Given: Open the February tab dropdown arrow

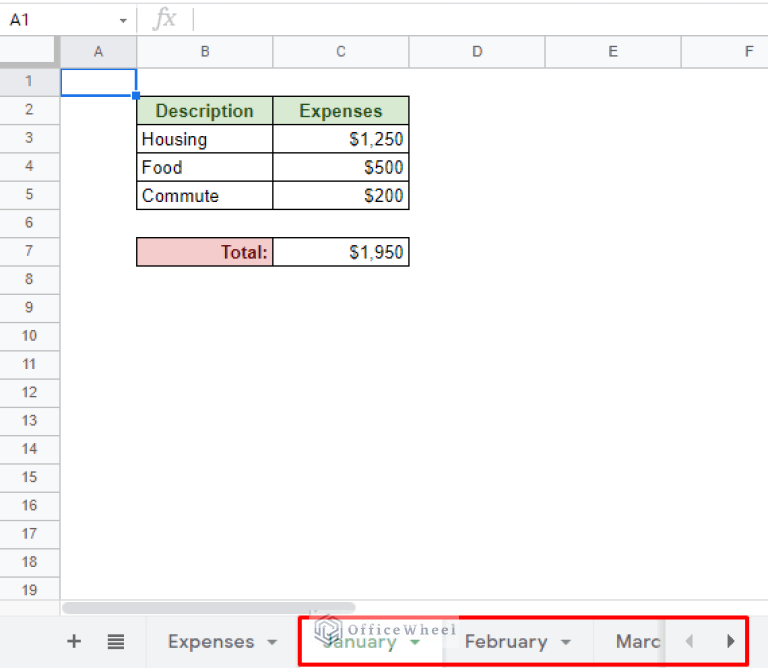Looking at the screenshot, I should [x=565, y=643].
